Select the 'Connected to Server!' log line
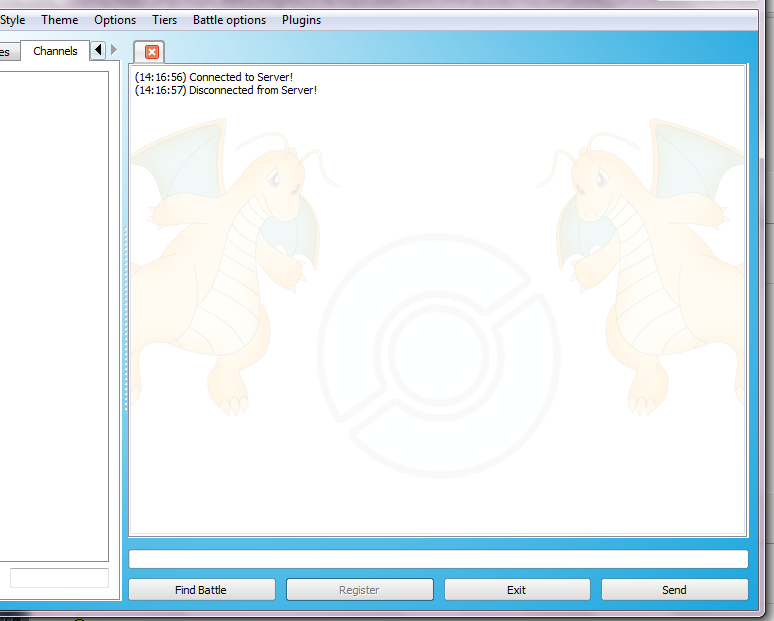 [214, 77]
